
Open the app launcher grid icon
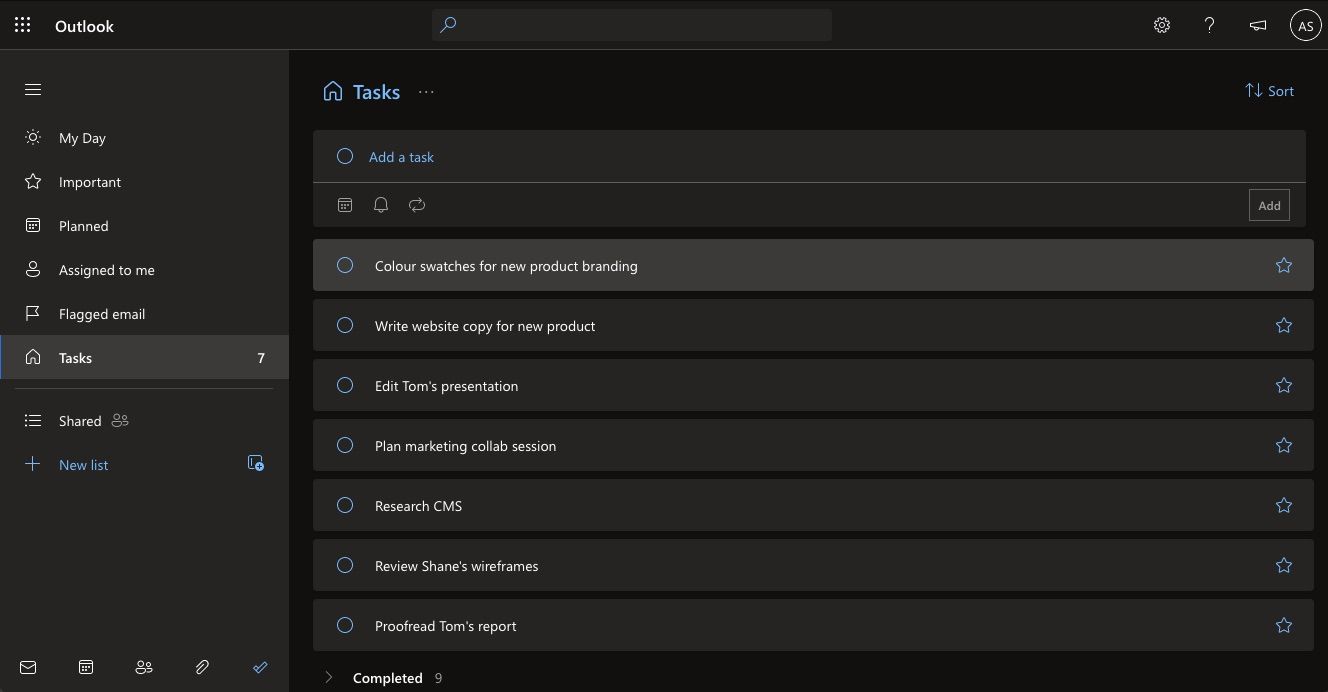tap(22, 26)
